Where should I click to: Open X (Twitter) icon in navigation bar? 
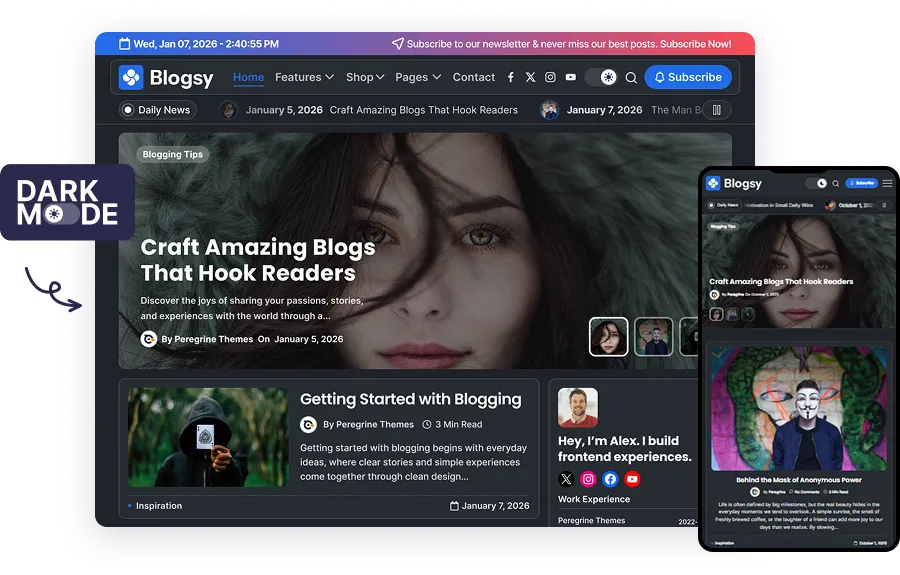(530, 77)
